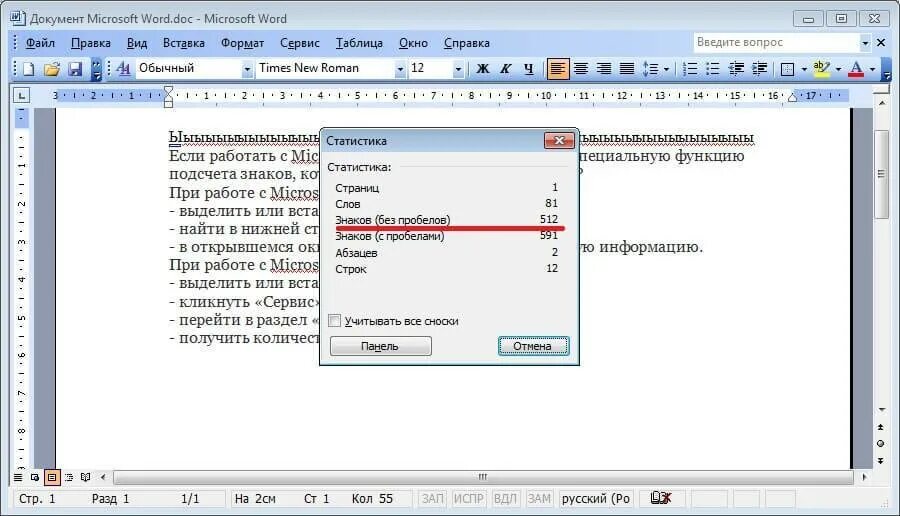
Task: Start a numbered list
Action: (690, 69)
